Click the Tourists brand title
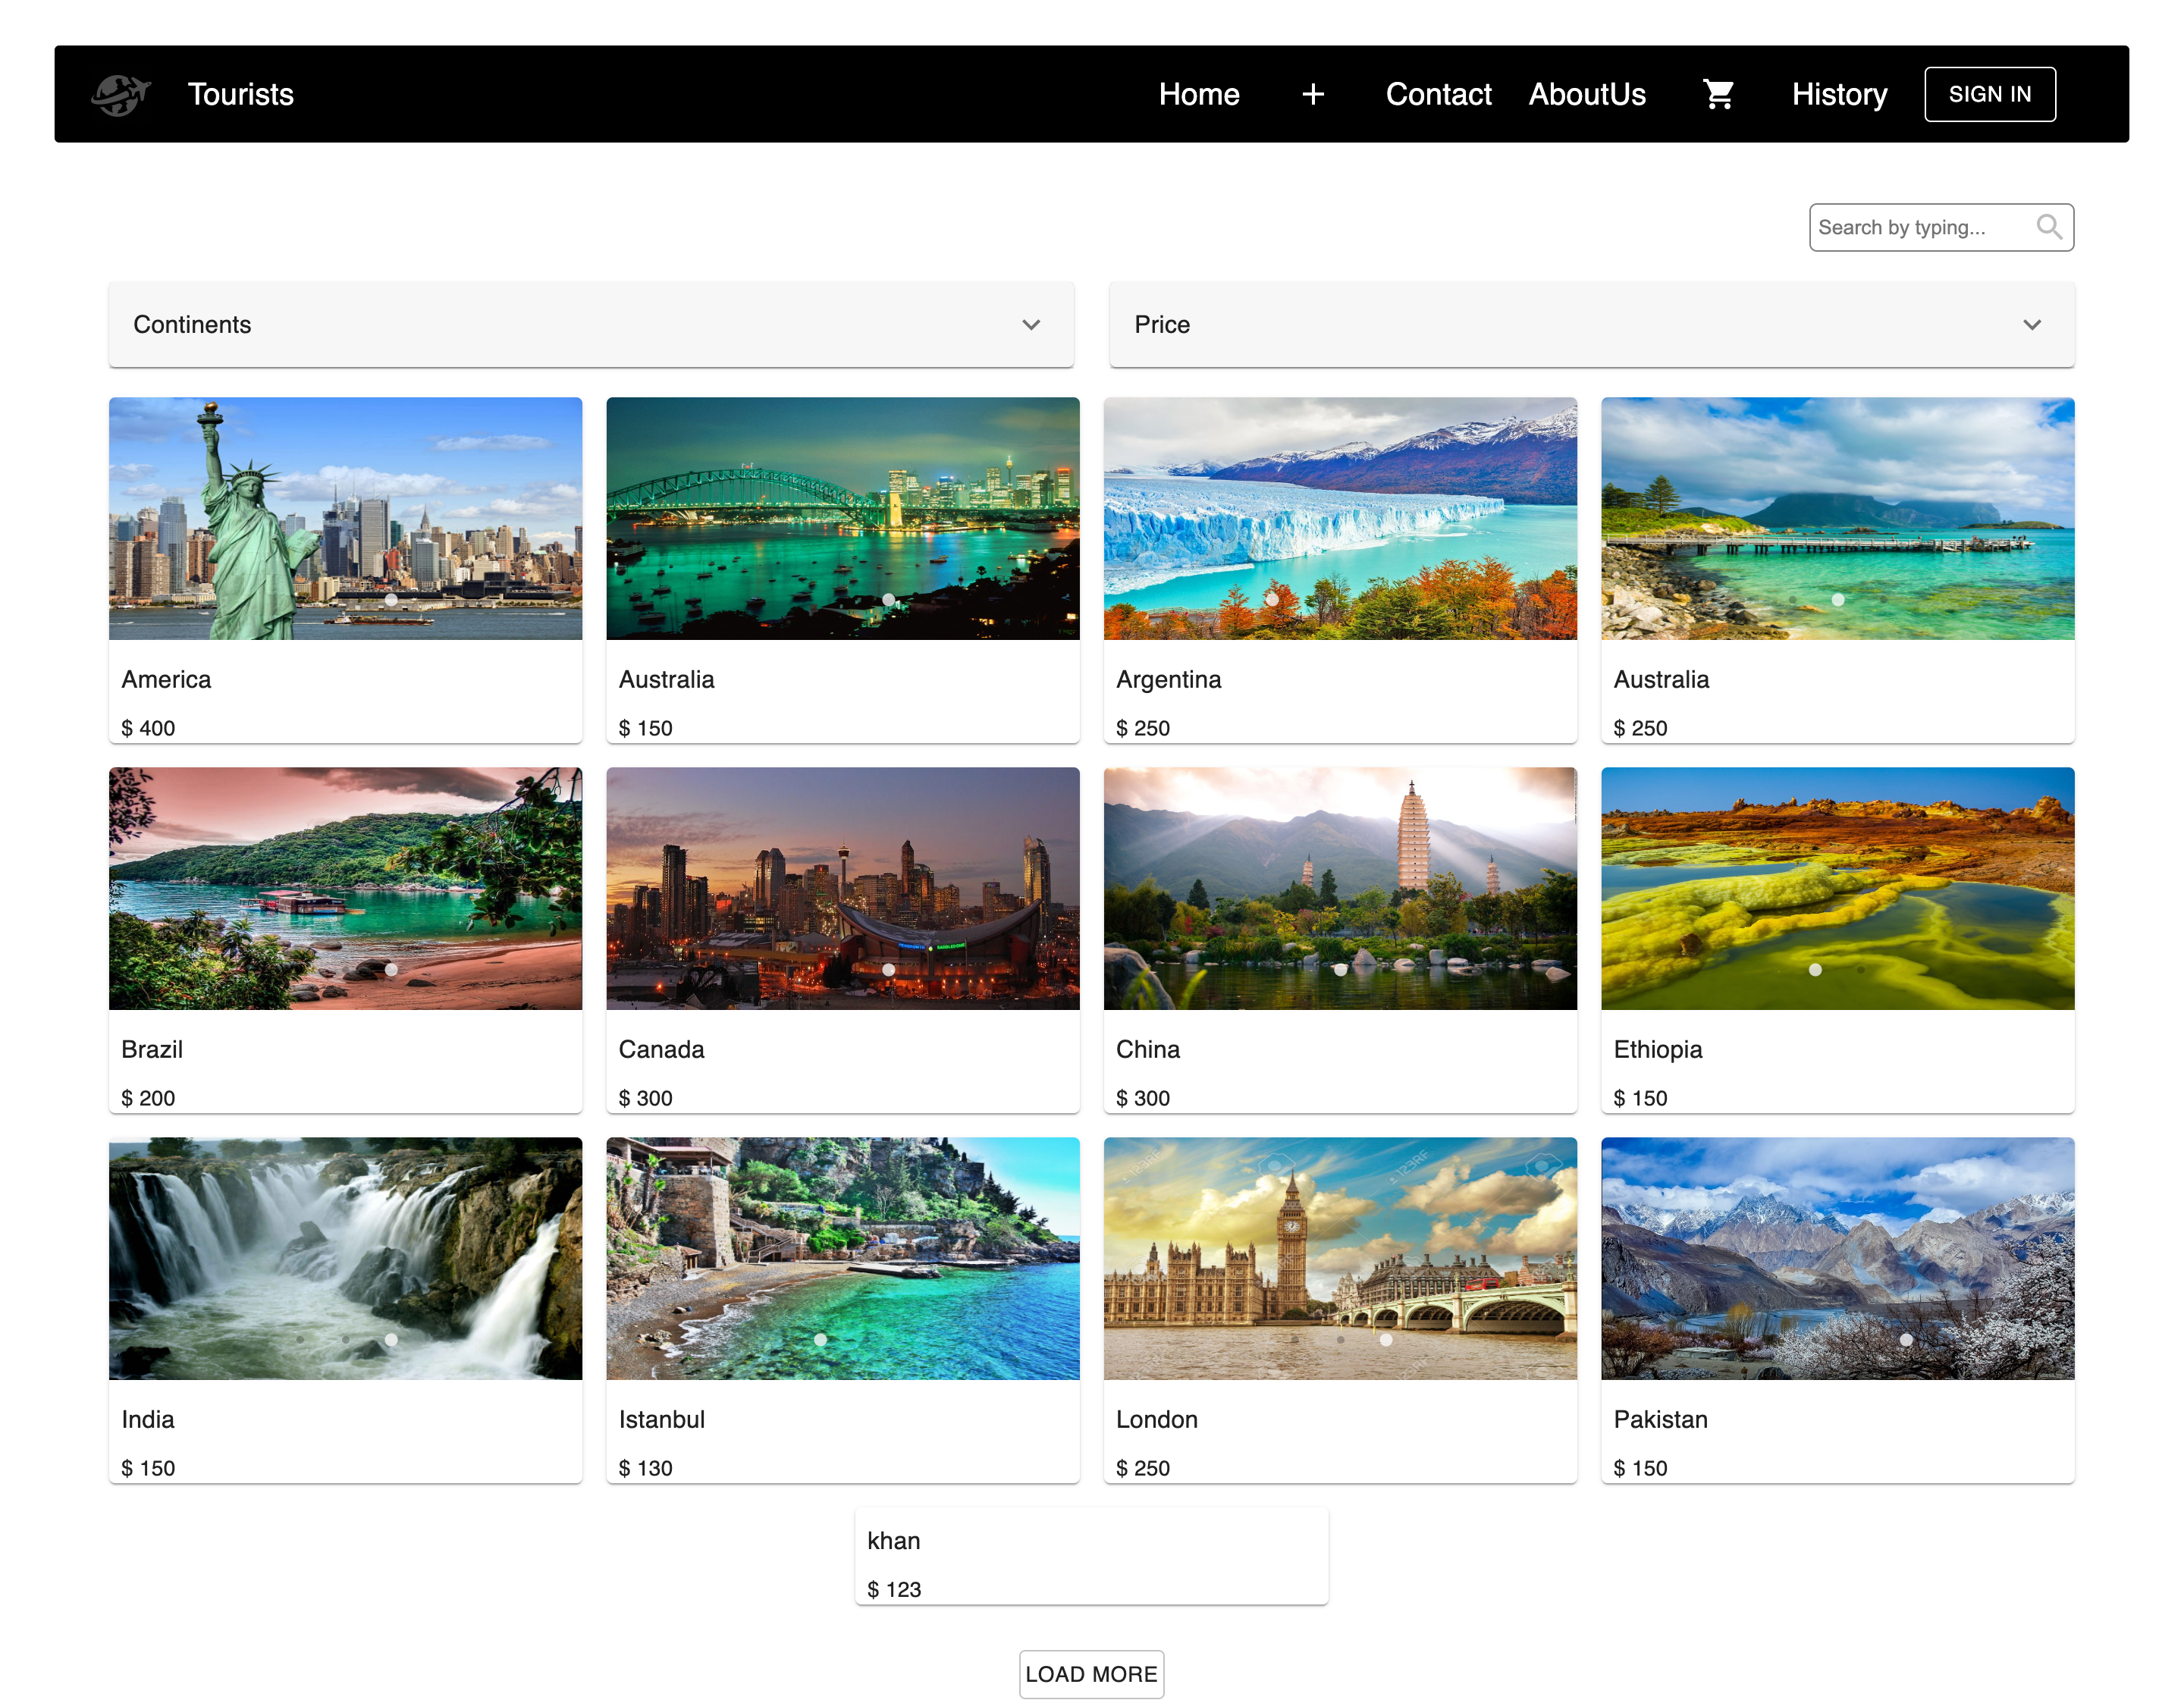 coord(241,94)
